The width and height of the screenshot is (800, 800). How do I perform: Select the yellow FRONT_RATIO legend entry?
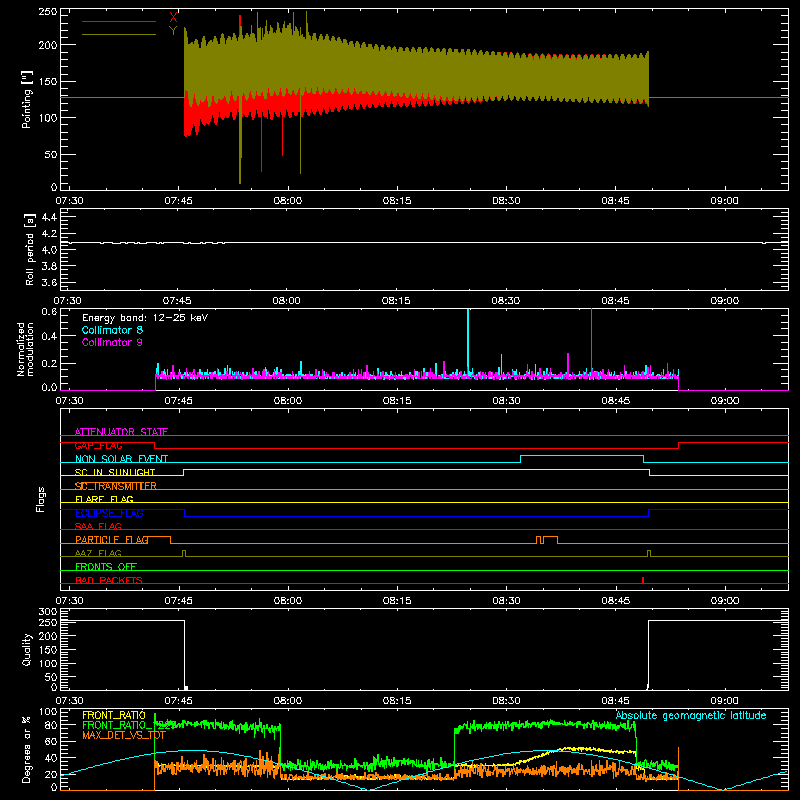(114, 715)
